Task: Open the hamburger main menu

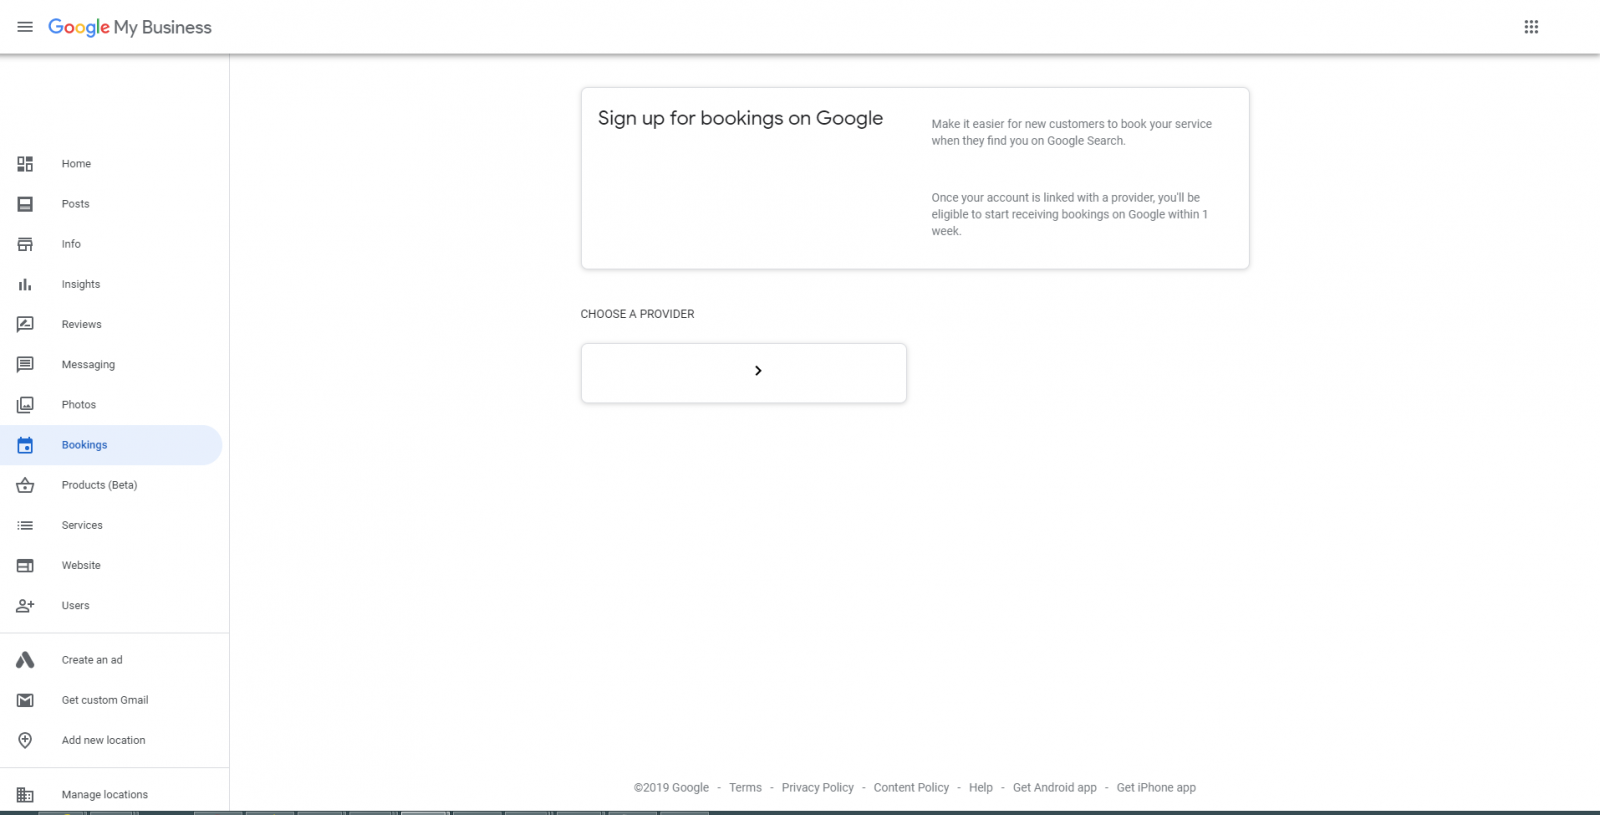Action: (25, 27)
